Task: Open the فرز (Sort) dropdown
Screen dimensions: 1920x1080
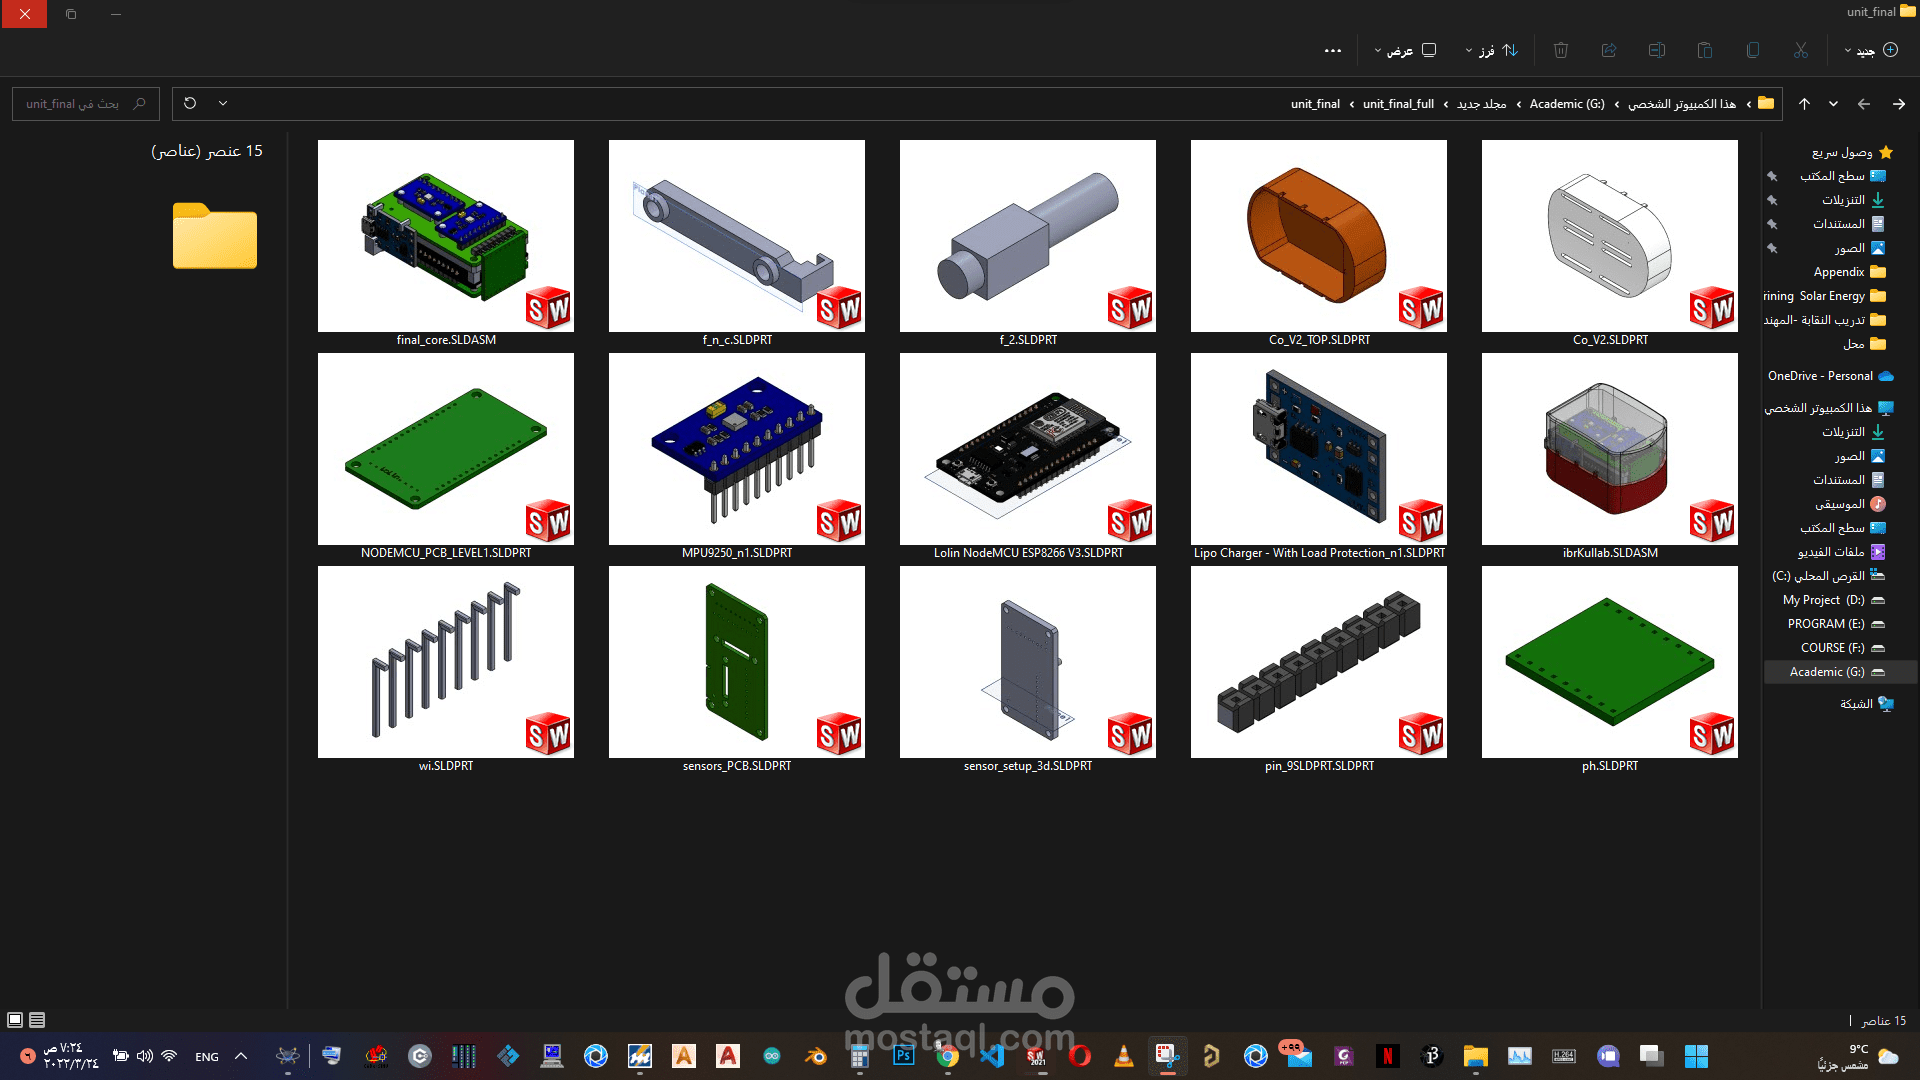Action: pyautogui.click(x=1490, y=50)
